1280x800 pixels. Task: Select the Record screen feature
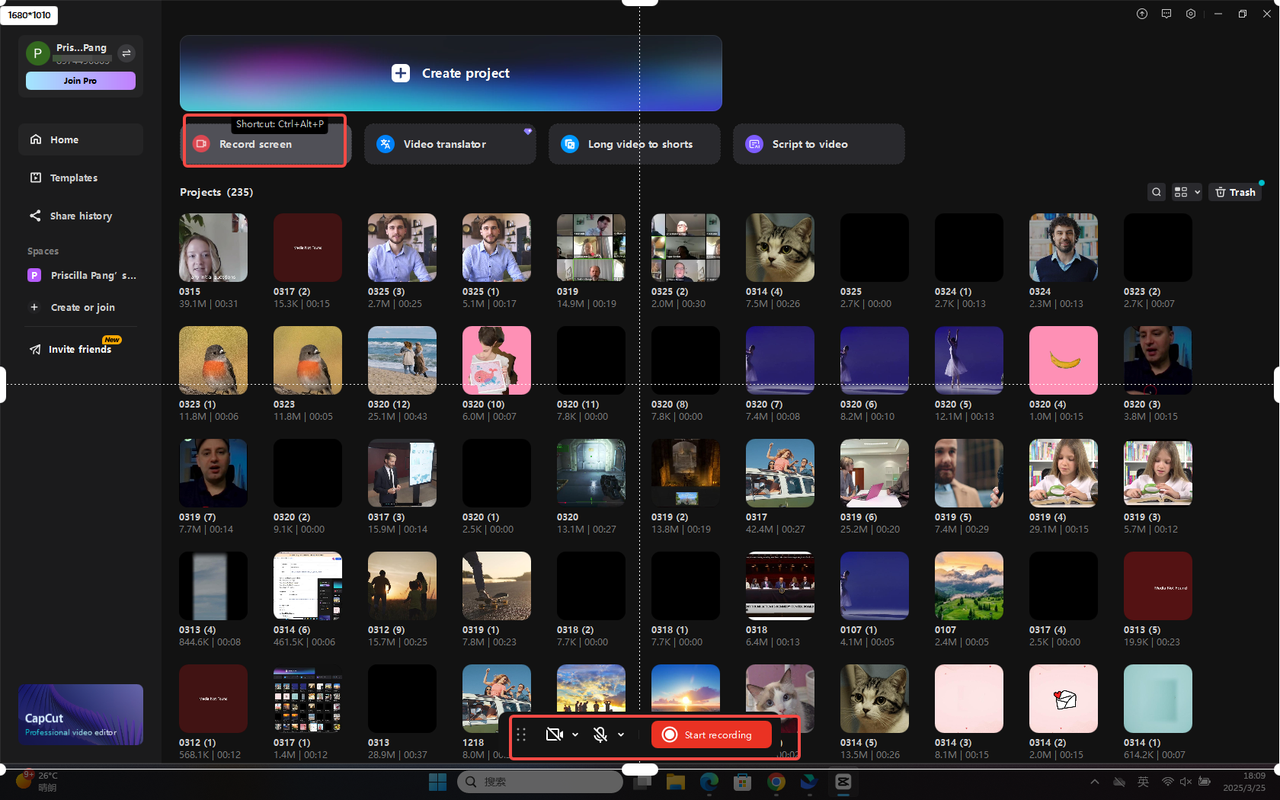pyautogui.click(x=264, y=144)
